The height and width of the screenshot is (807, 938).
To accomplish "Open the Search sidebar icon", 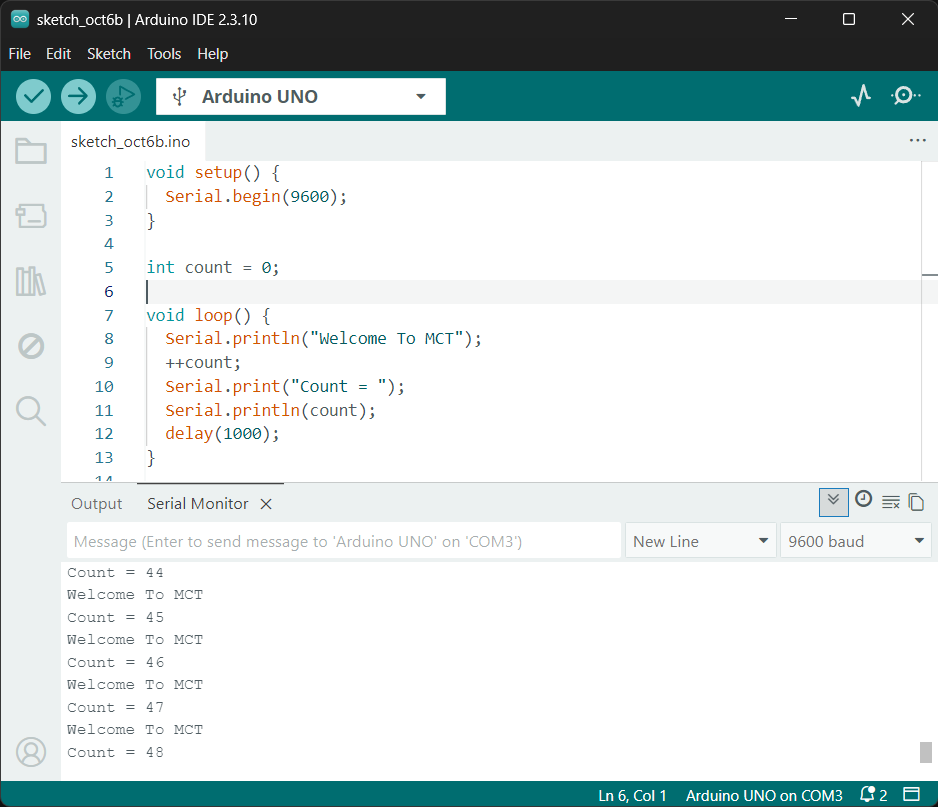I will 31,411.
